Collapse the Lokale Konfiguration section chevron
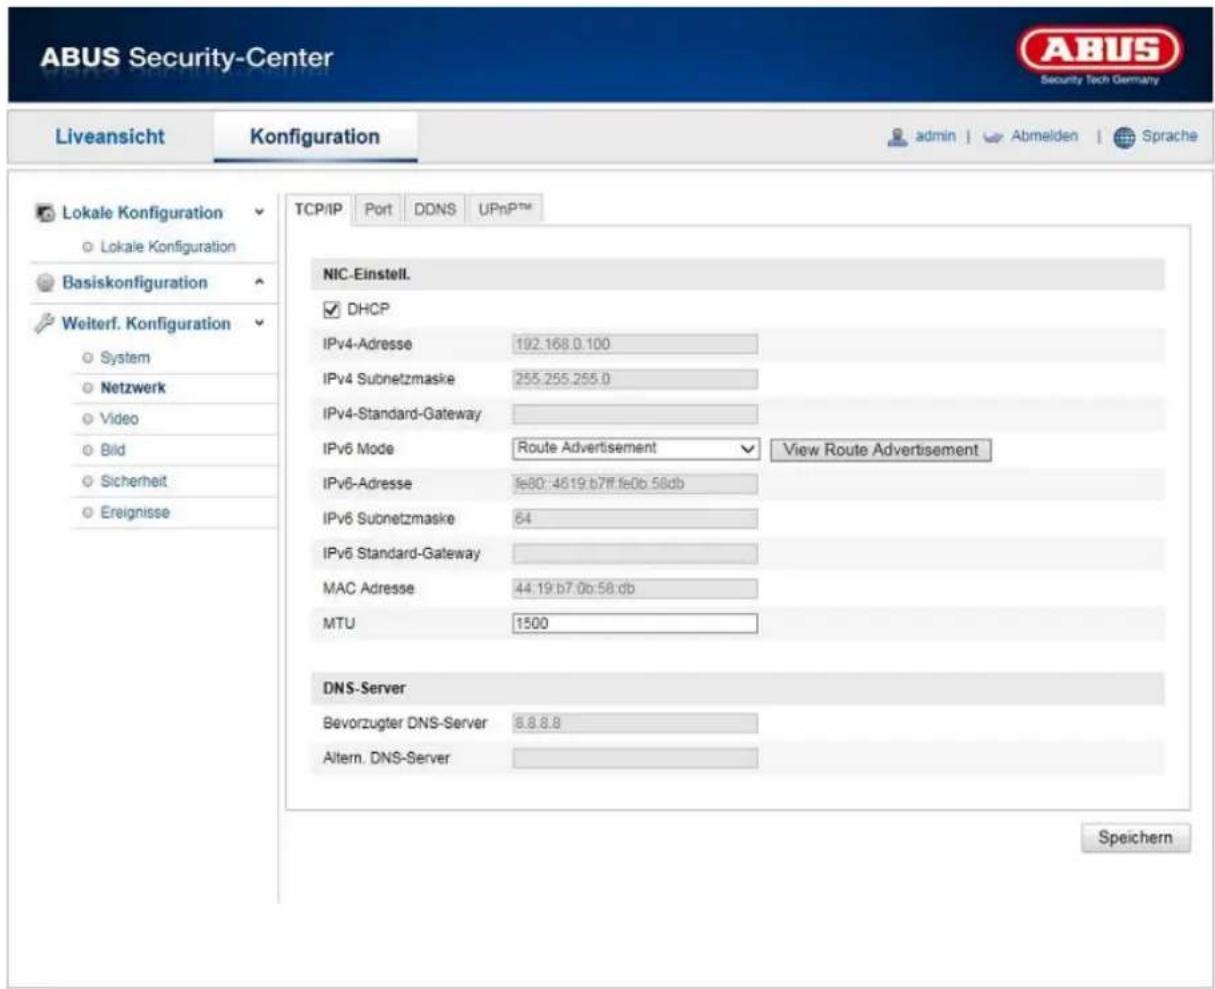This screenshot has height=989, width=1215. [x=260, y=213]
